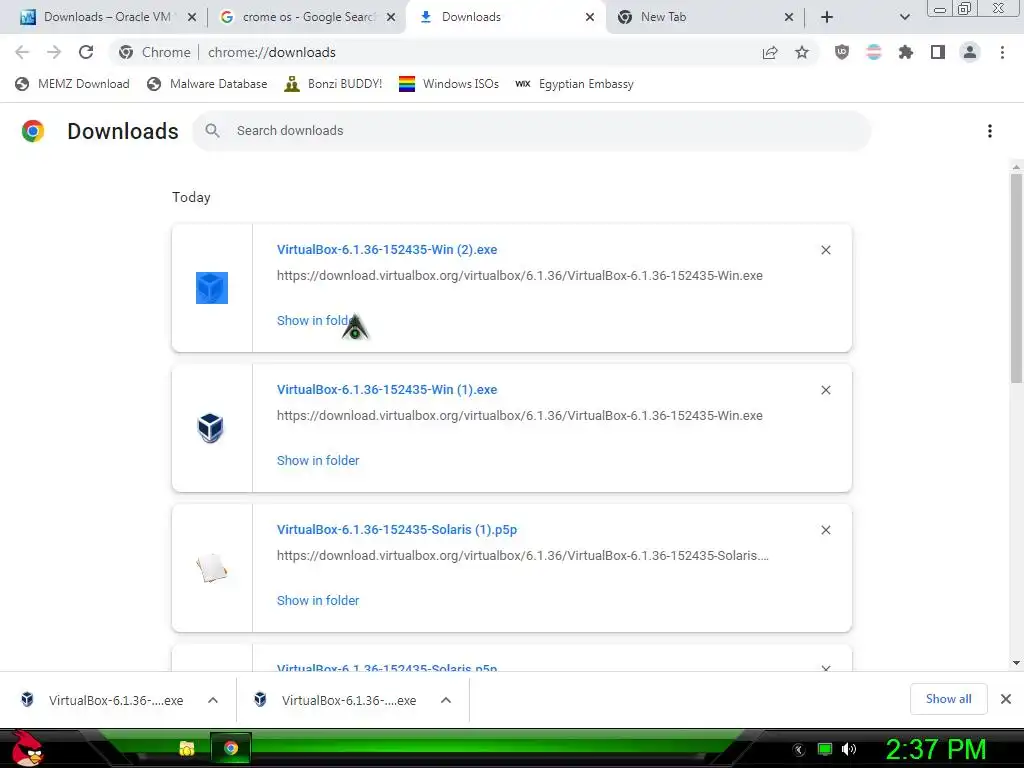Open the Downloads page more actions menu
1024x768 pixels.
[x=990, y=131]
